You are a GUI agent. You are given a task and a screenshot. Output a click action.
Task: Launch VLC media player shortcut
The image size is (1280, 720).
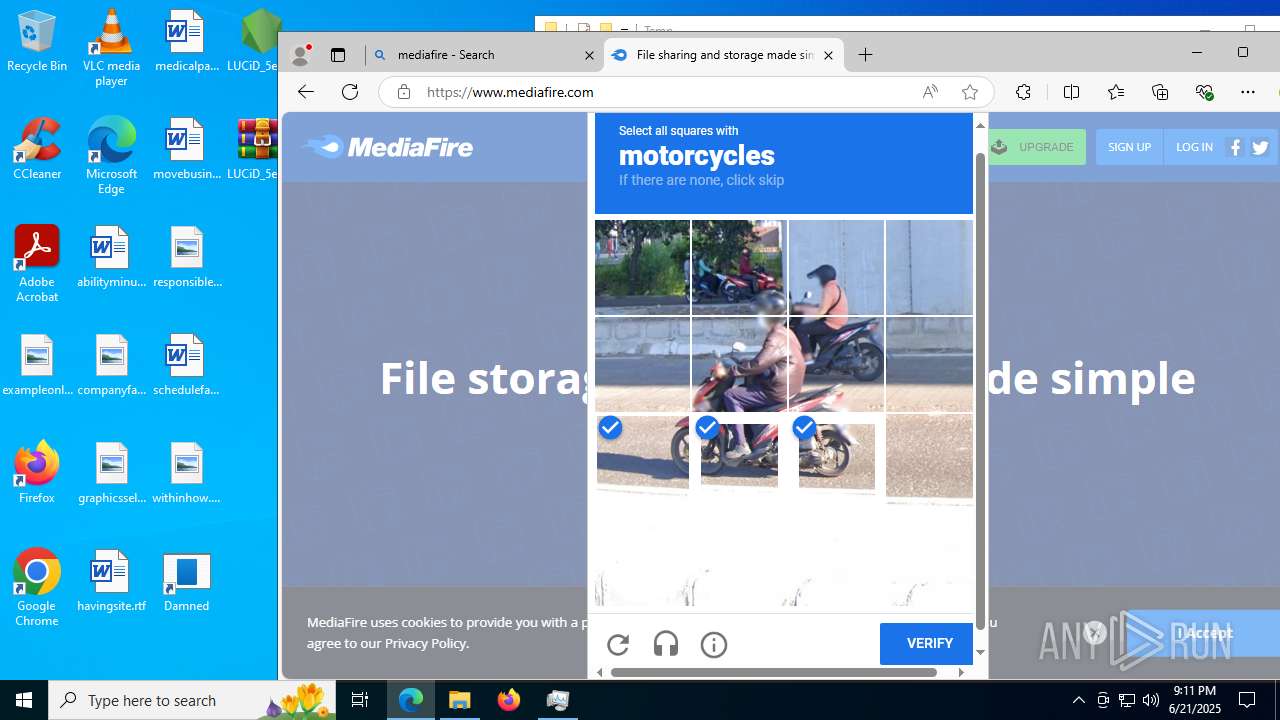click(x=111, y=46)
